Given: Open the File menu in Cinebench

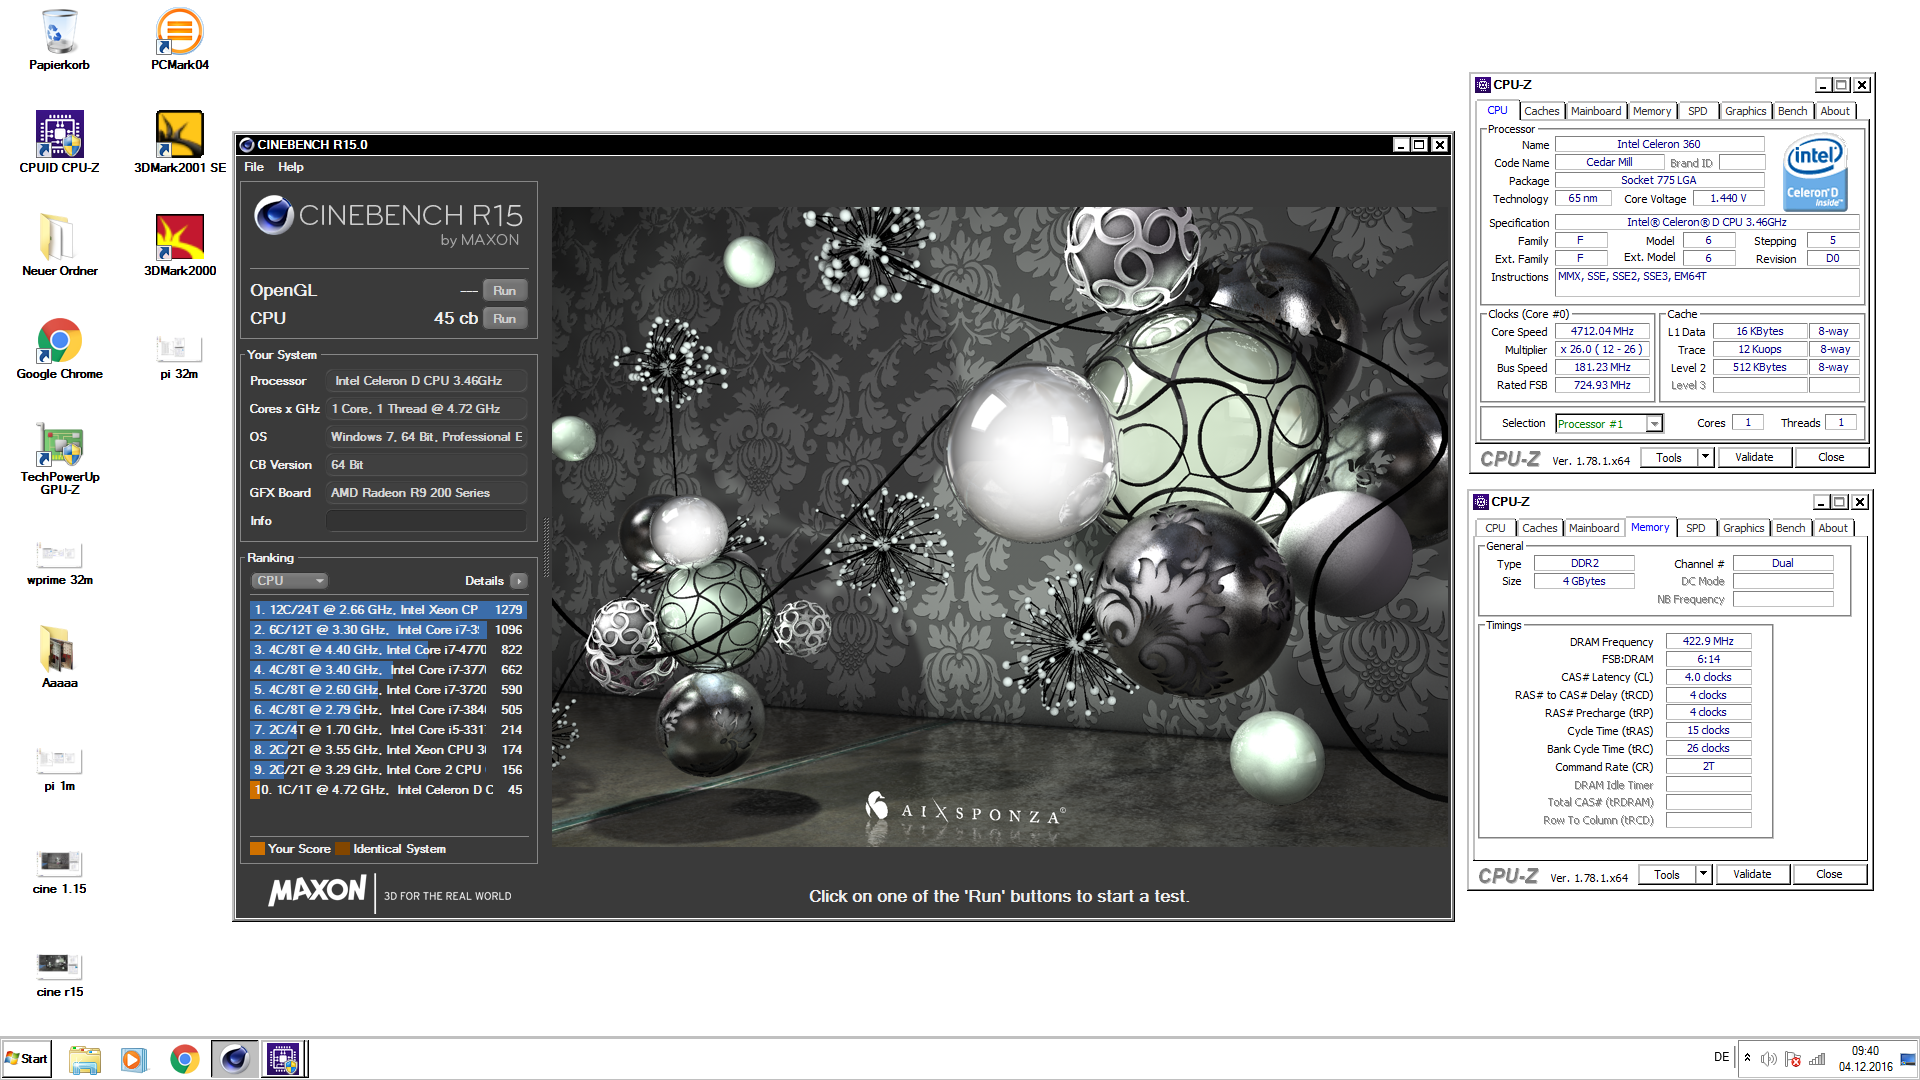Looking at the screenshot, I should tap(254, 167).
